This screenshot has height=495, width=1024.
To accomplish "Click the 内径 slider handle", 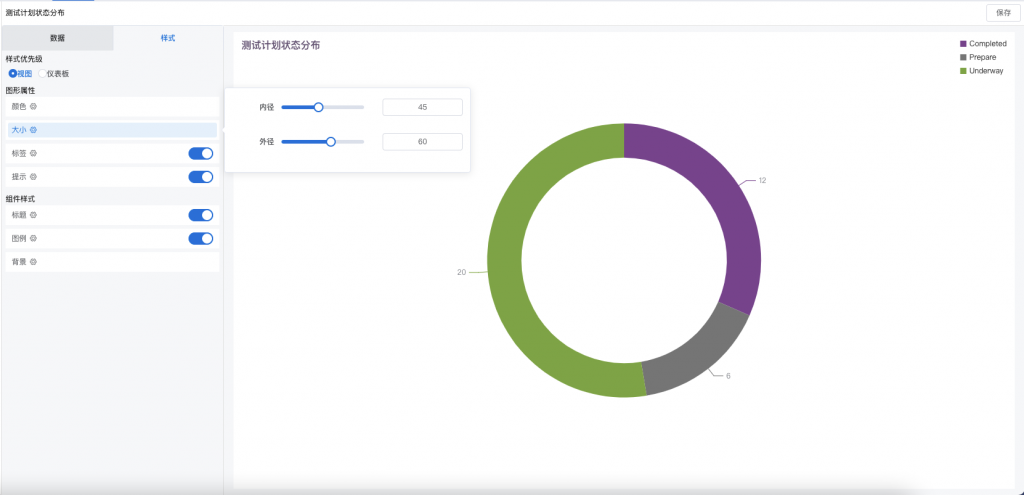I will click(x=319, y=107).
